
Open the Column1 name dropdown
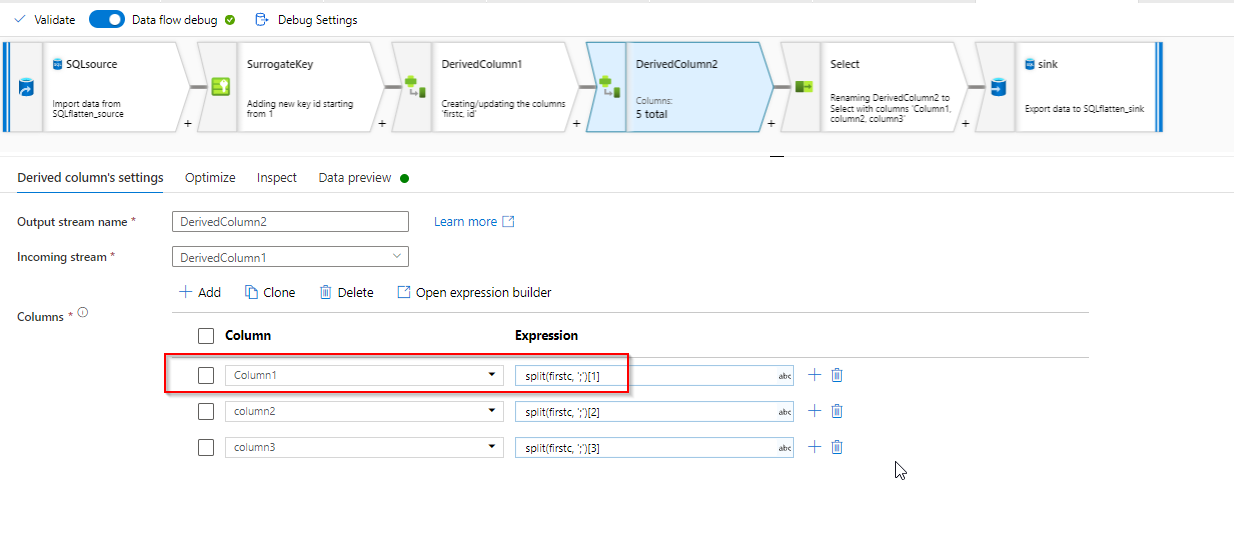pyautogui.click(x=364, y=375)
